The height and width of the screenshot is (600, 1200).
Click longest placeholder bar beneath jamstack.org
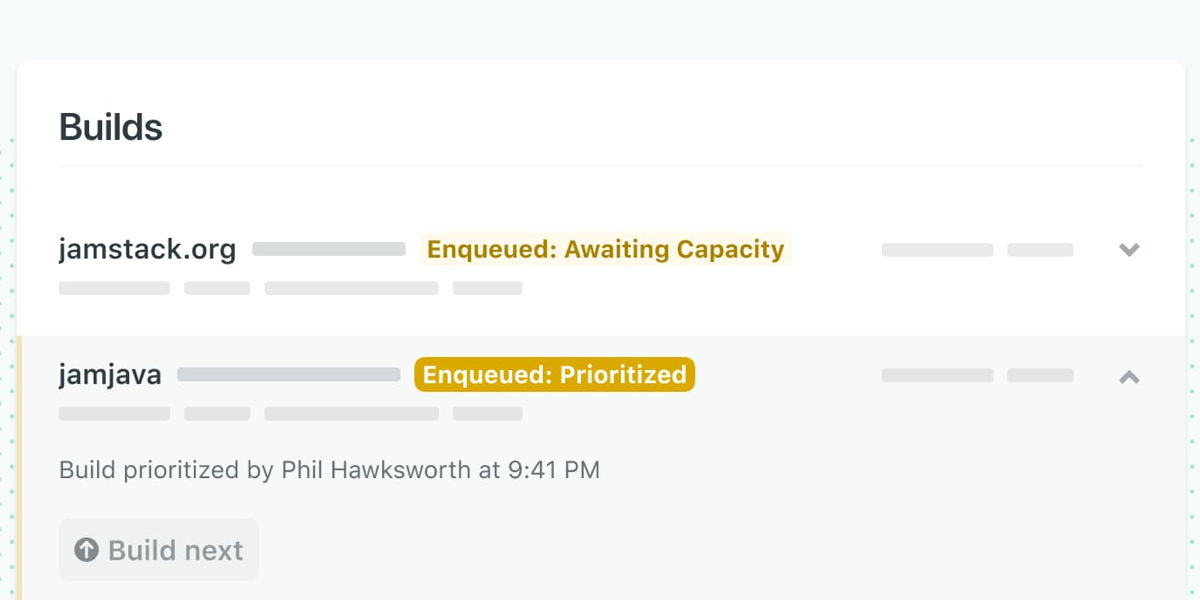351,288
